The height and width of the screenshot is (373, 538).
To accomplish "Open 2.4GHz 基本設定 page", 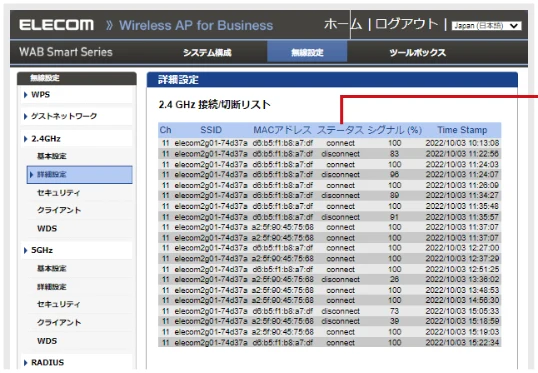I will tap(51, 156).
